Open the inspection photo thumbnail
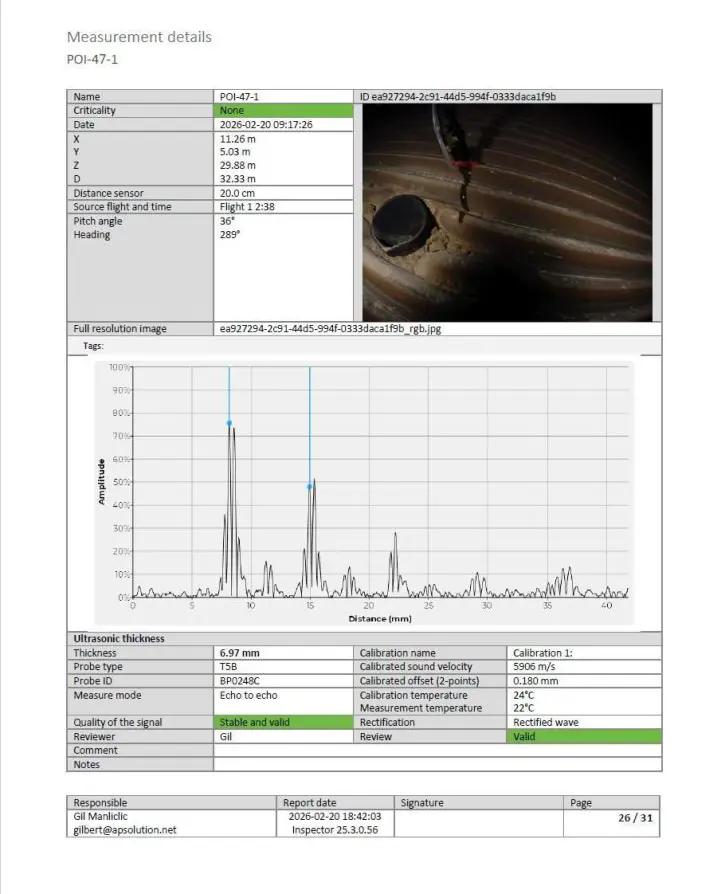Image resolution: width=725 pixels, height=894 pixels. [x=507, y=212]
